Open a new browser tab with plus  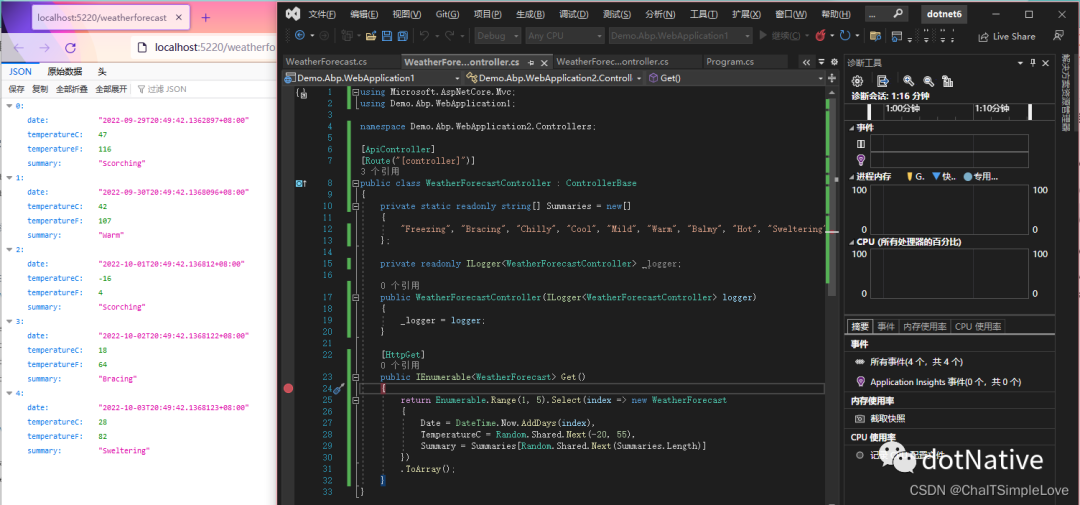tap(205, 17)
